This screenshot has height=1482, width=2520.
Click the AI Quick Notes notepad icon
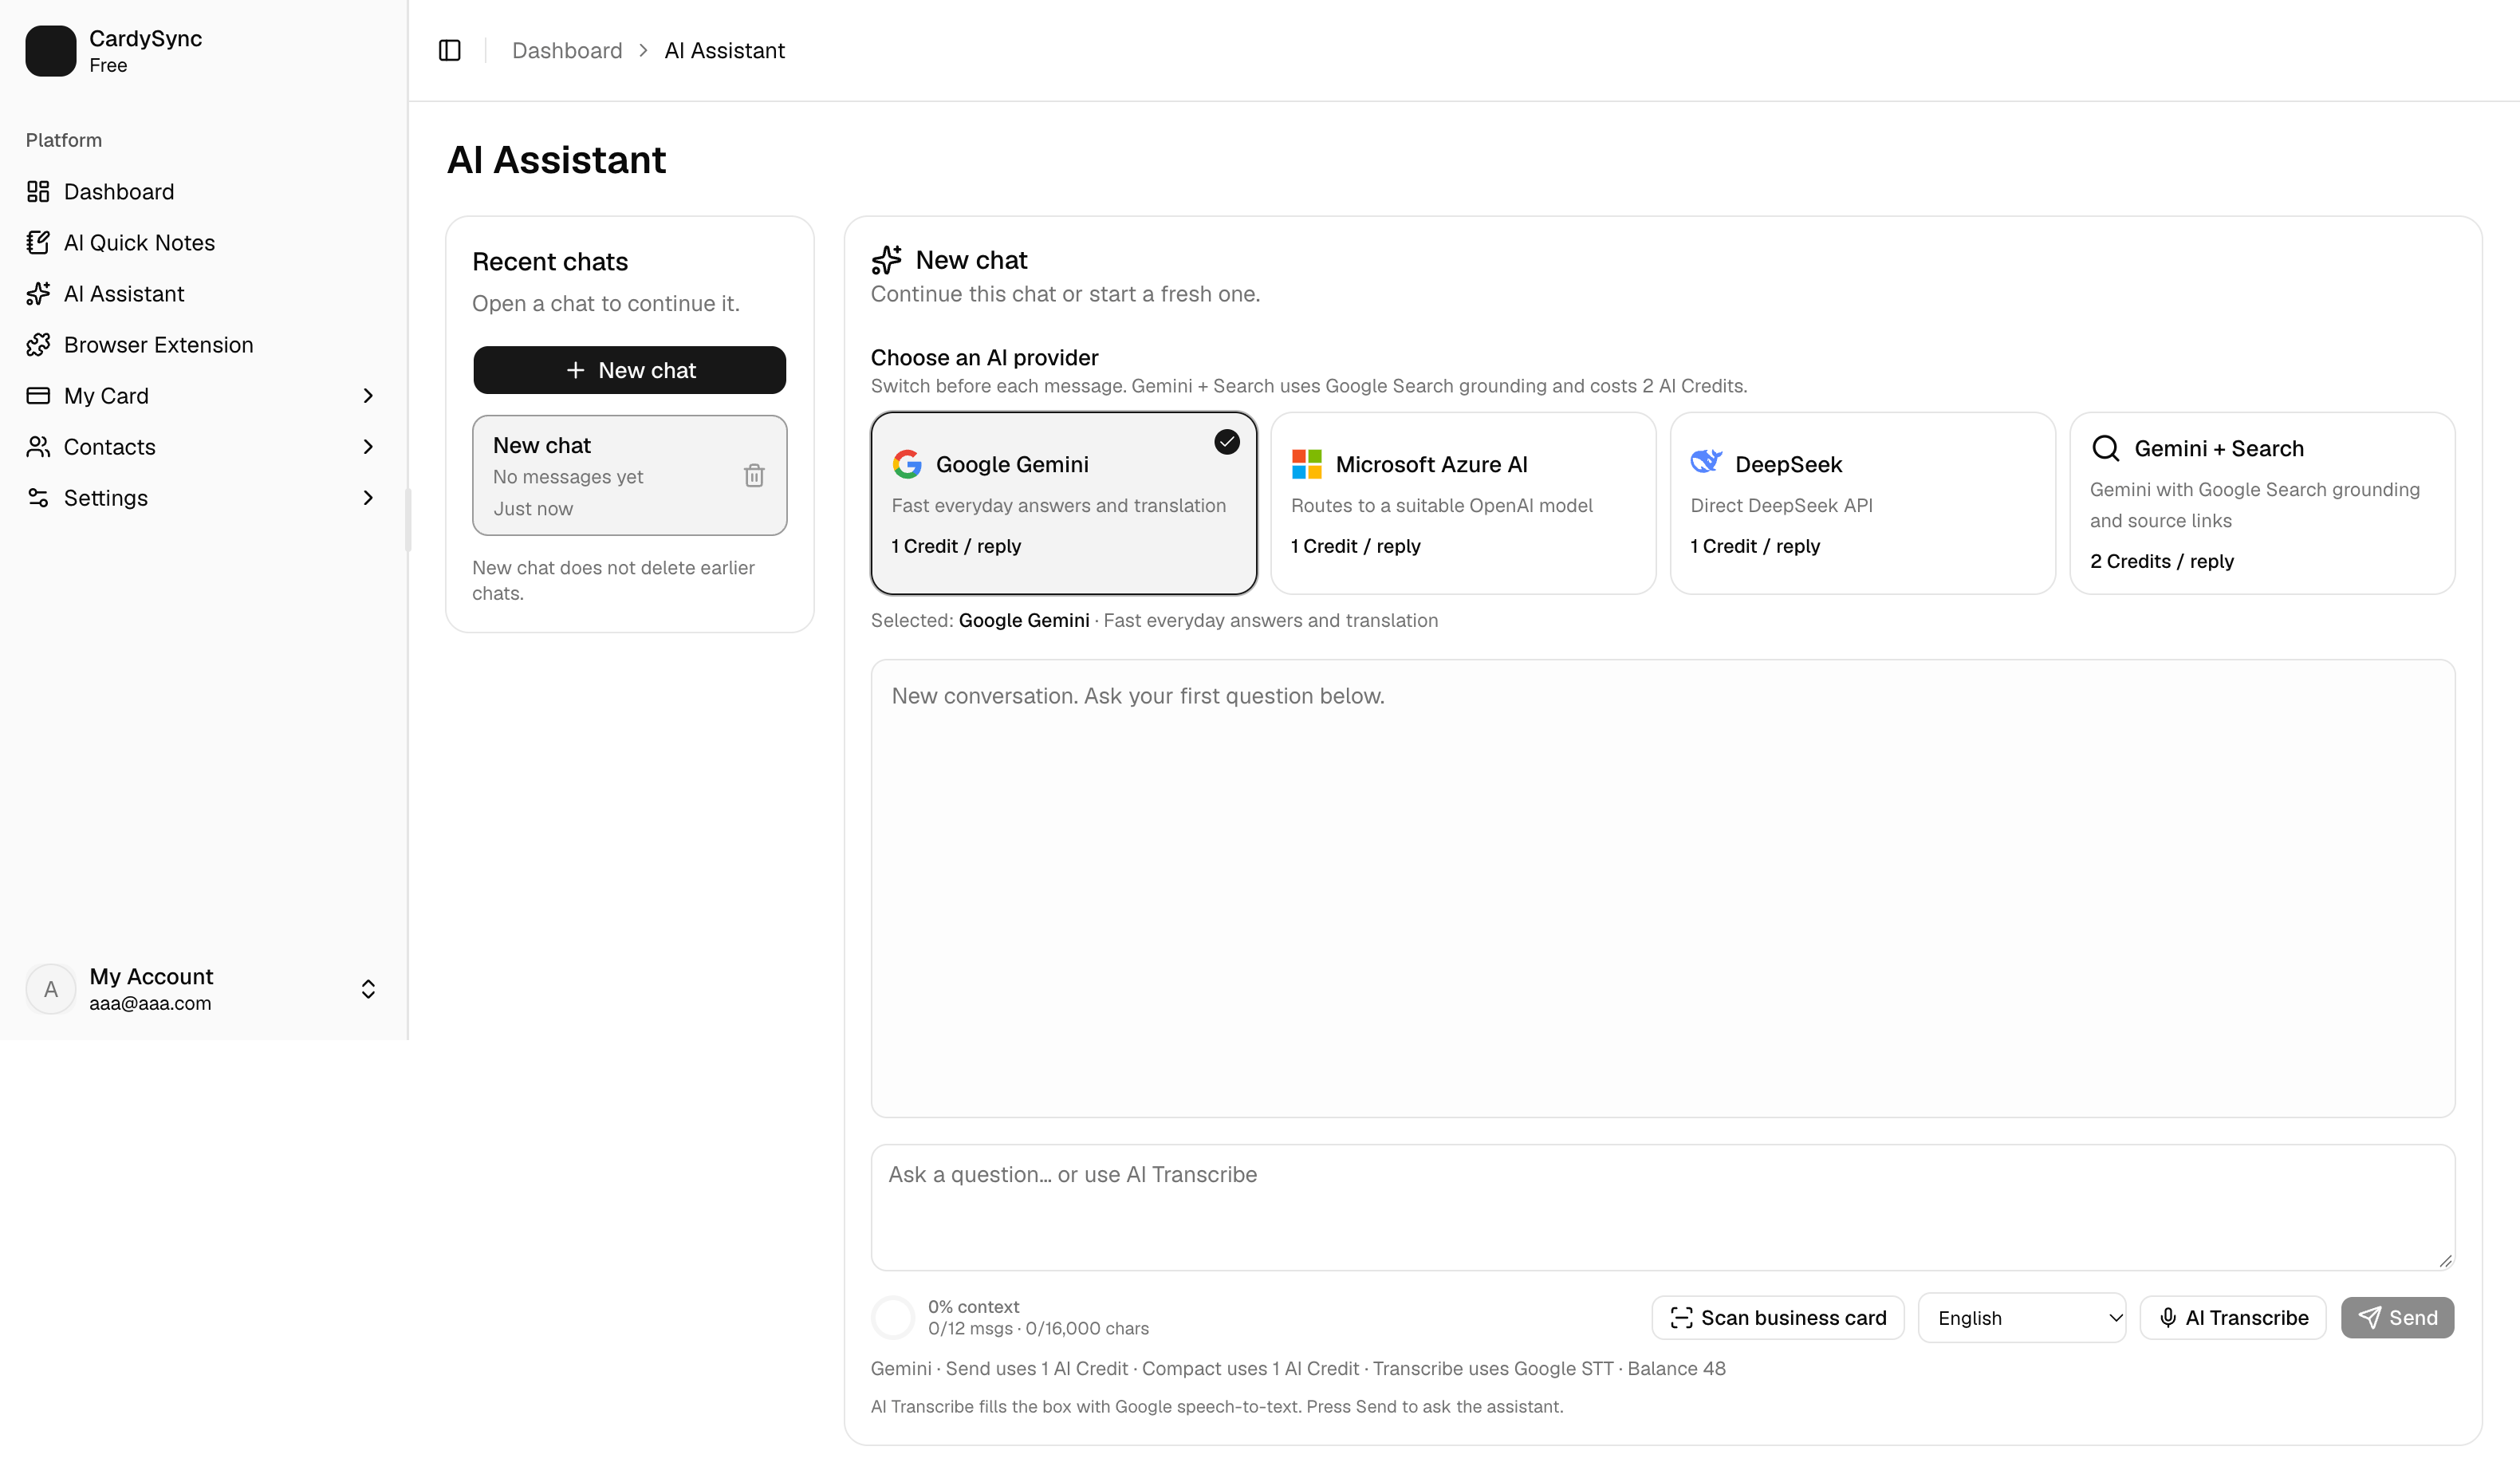[x=38, y=242]
